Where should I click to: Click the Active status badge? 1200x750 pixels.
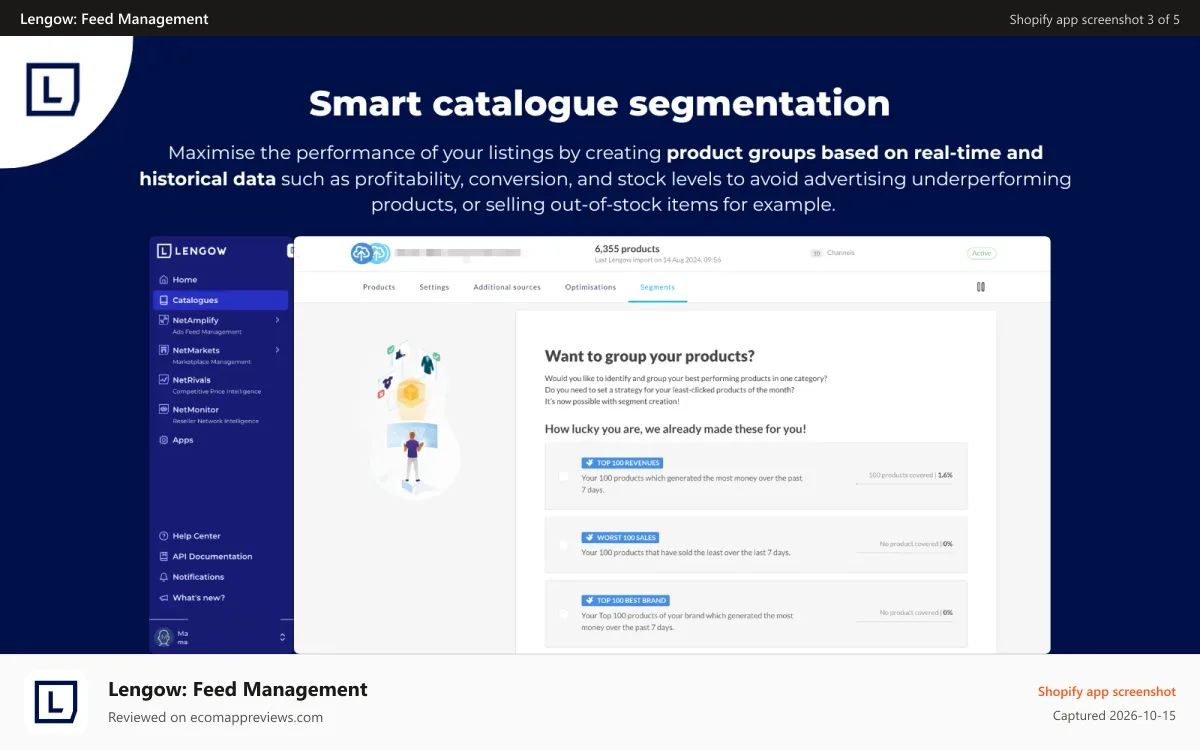pyautogui.click(x=982, y=253)
